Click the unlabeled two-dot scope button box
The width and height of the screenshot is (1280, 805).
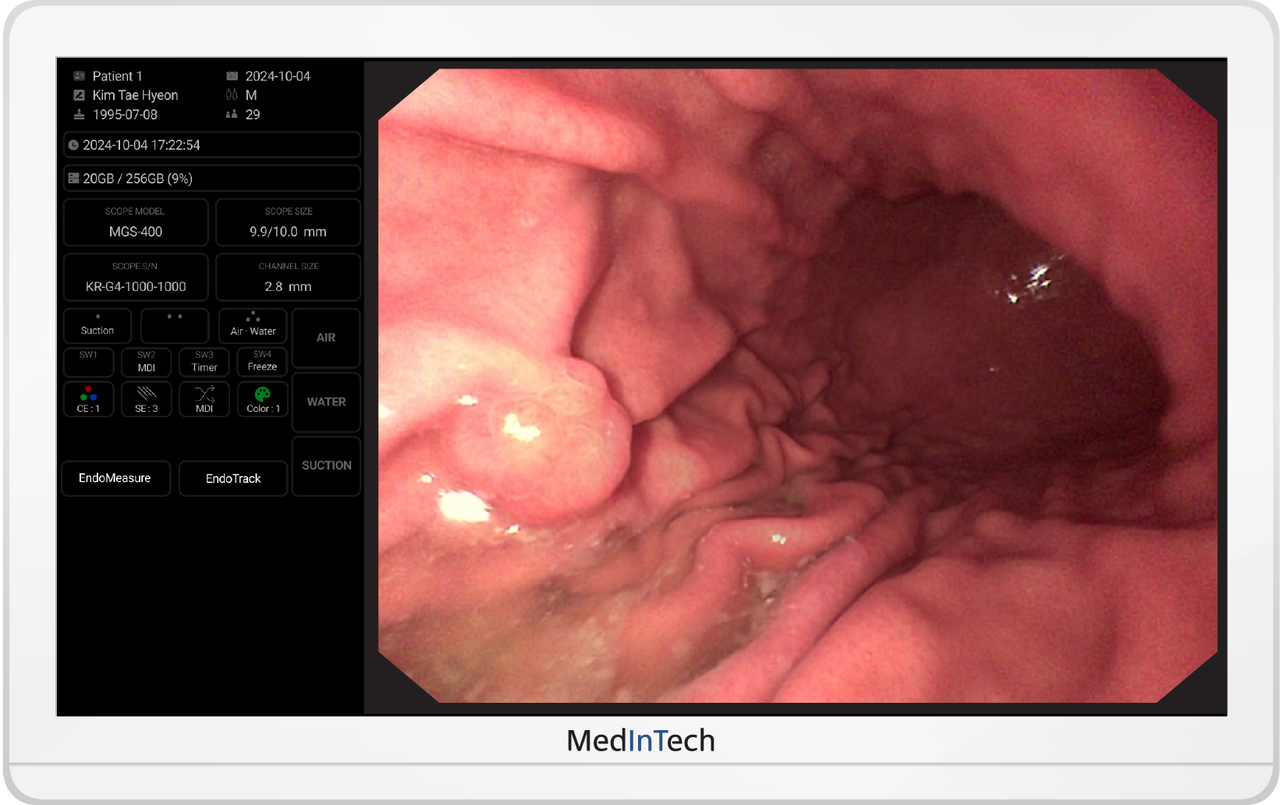coord(174,326)
